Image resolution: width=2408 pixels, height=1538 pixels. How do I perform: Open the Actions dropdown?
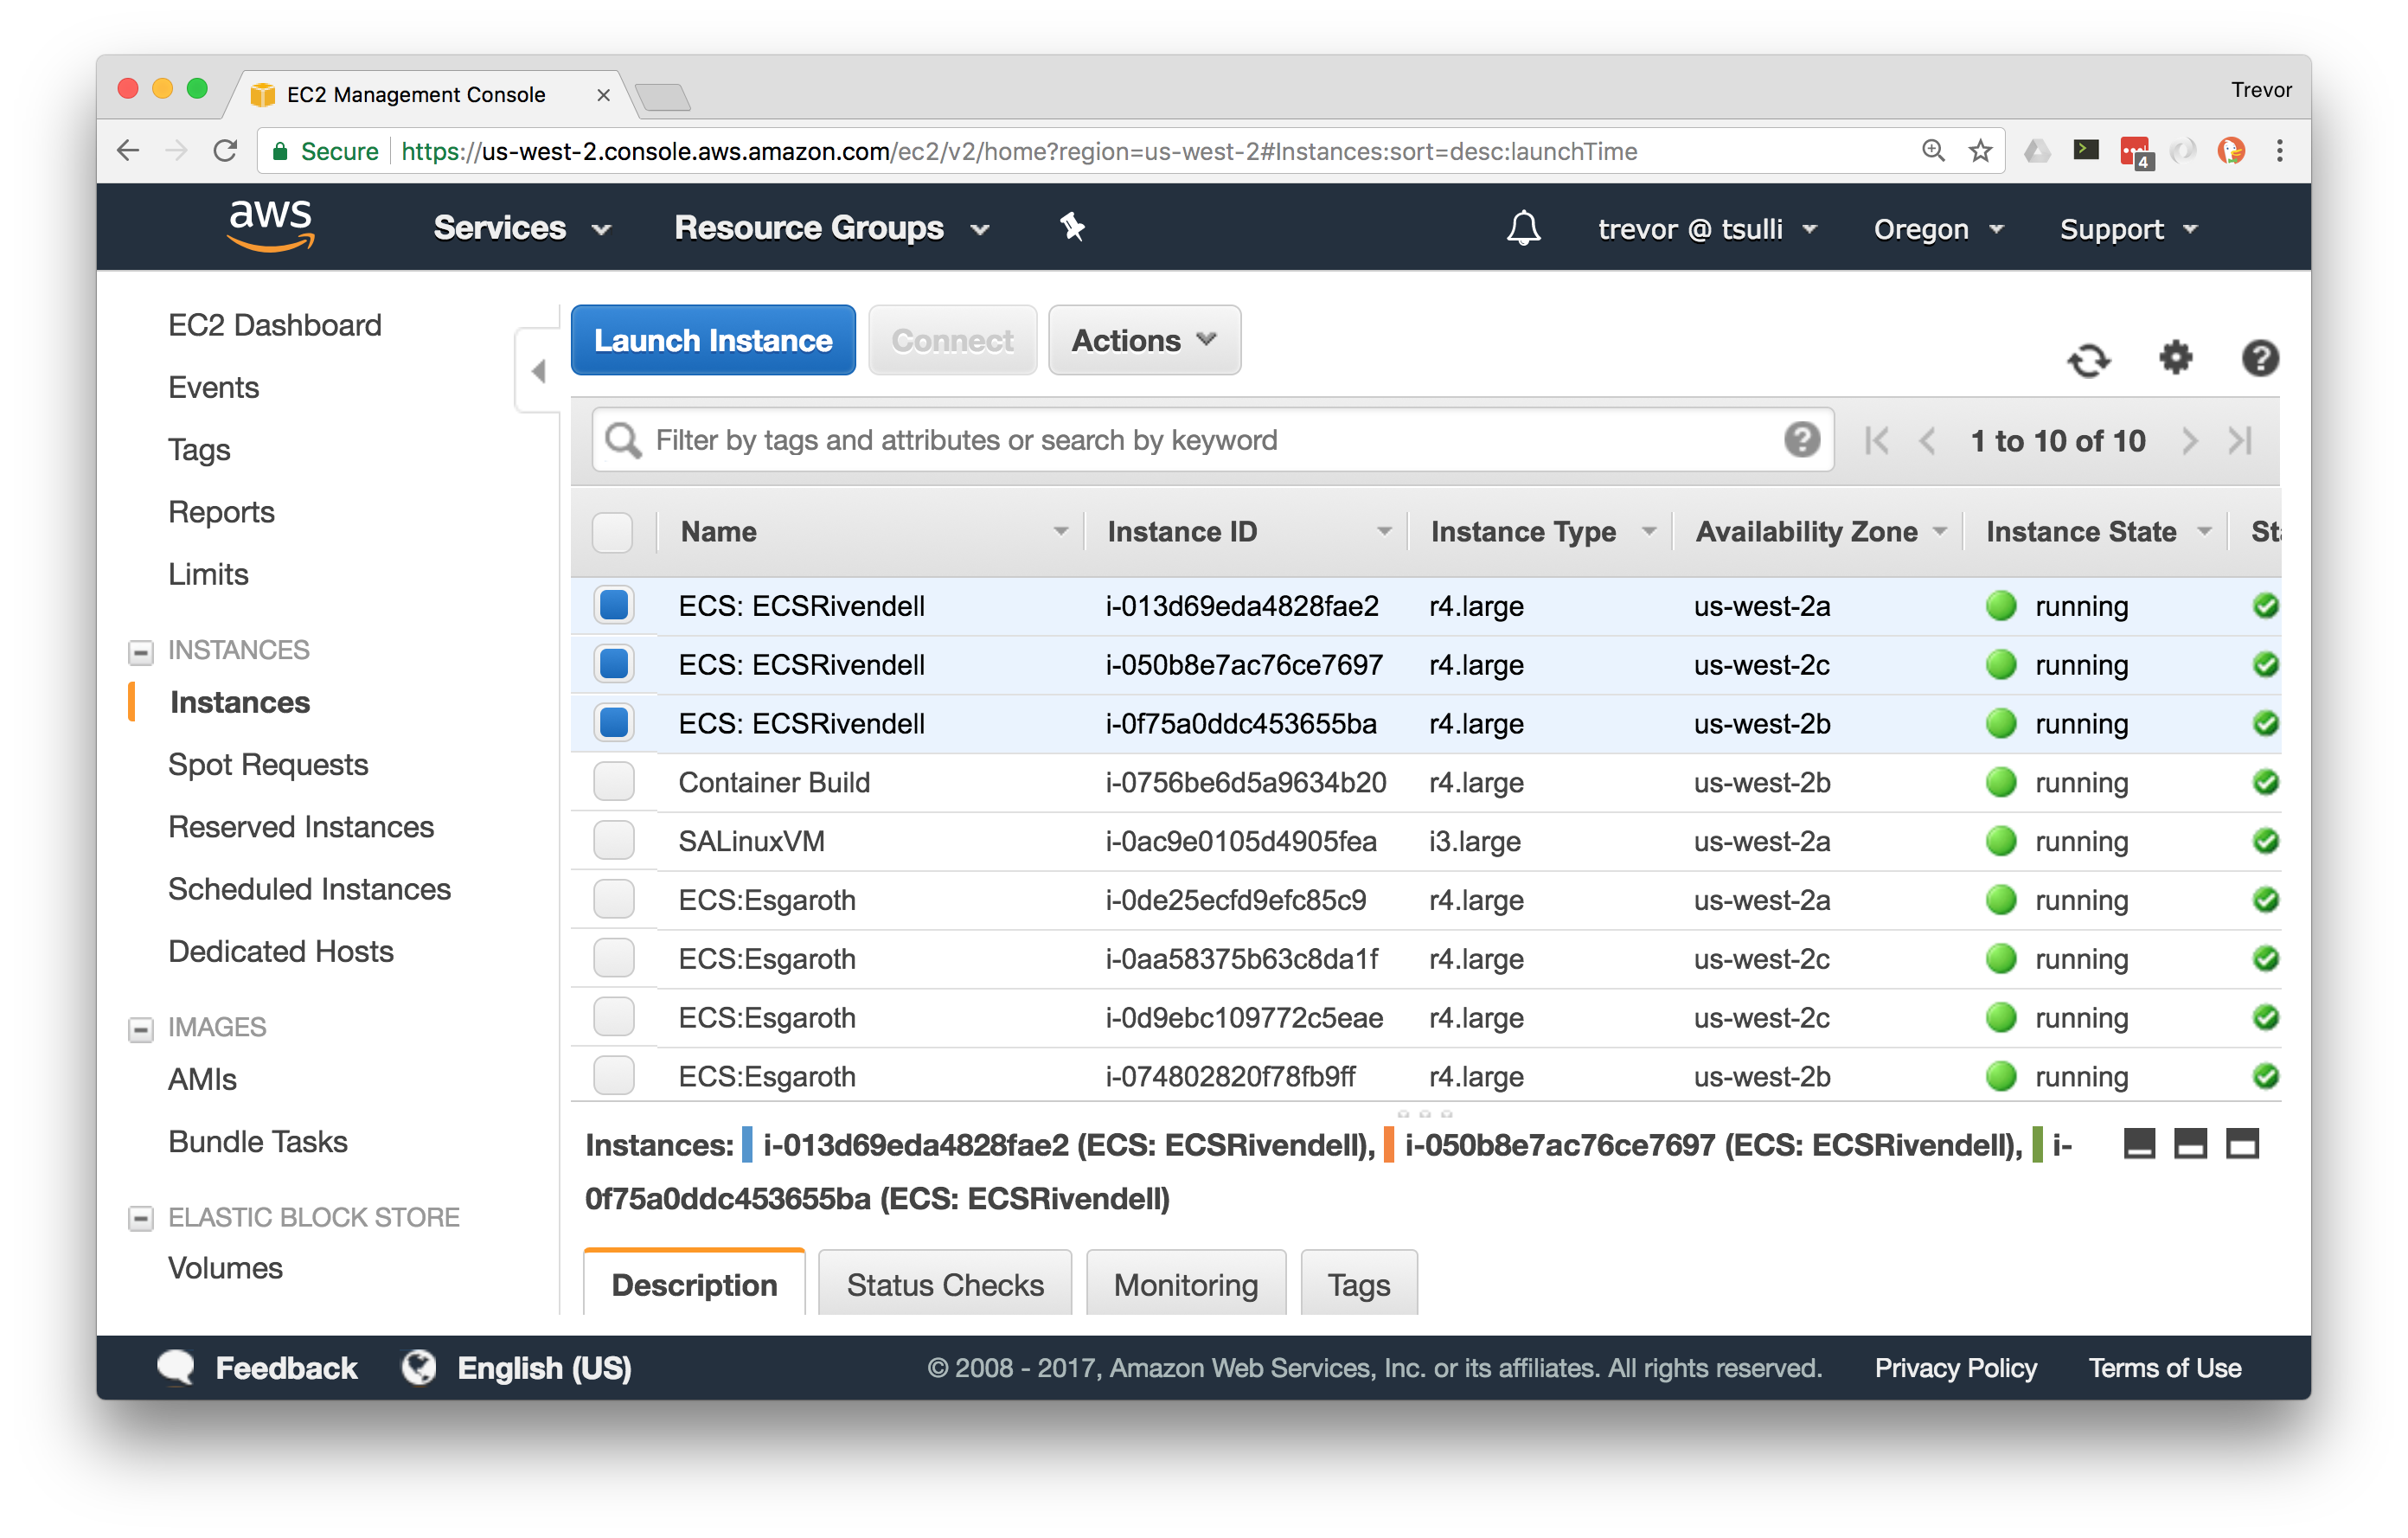(1143, 341)
